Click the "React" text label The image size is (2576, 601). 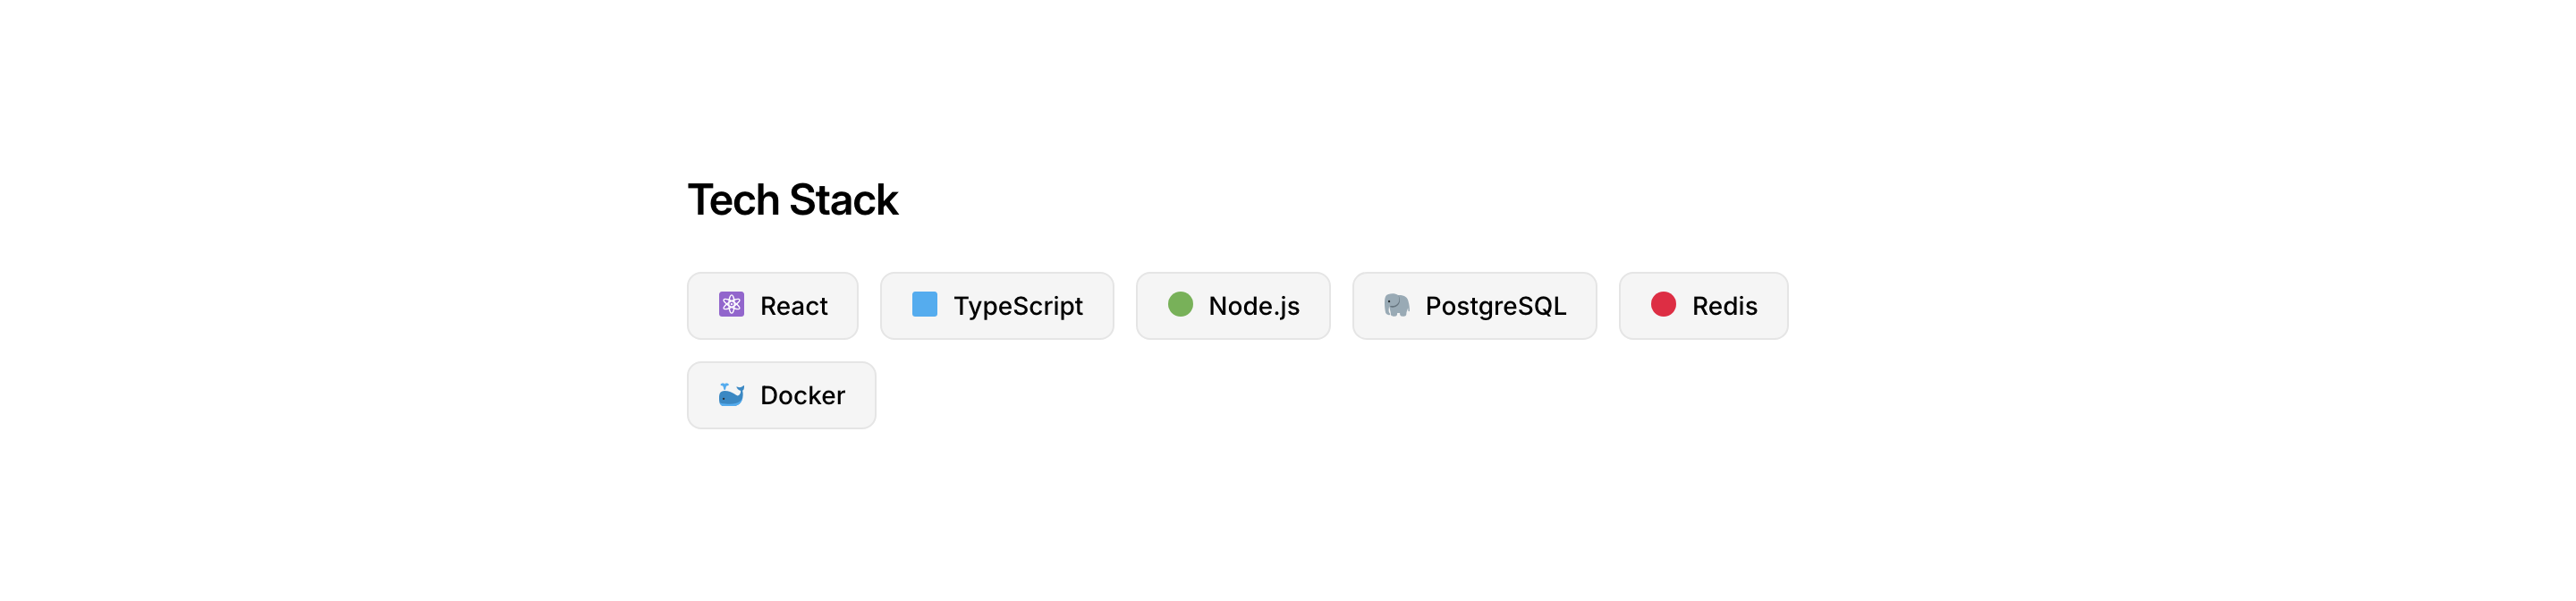click(x=793, y=306)
